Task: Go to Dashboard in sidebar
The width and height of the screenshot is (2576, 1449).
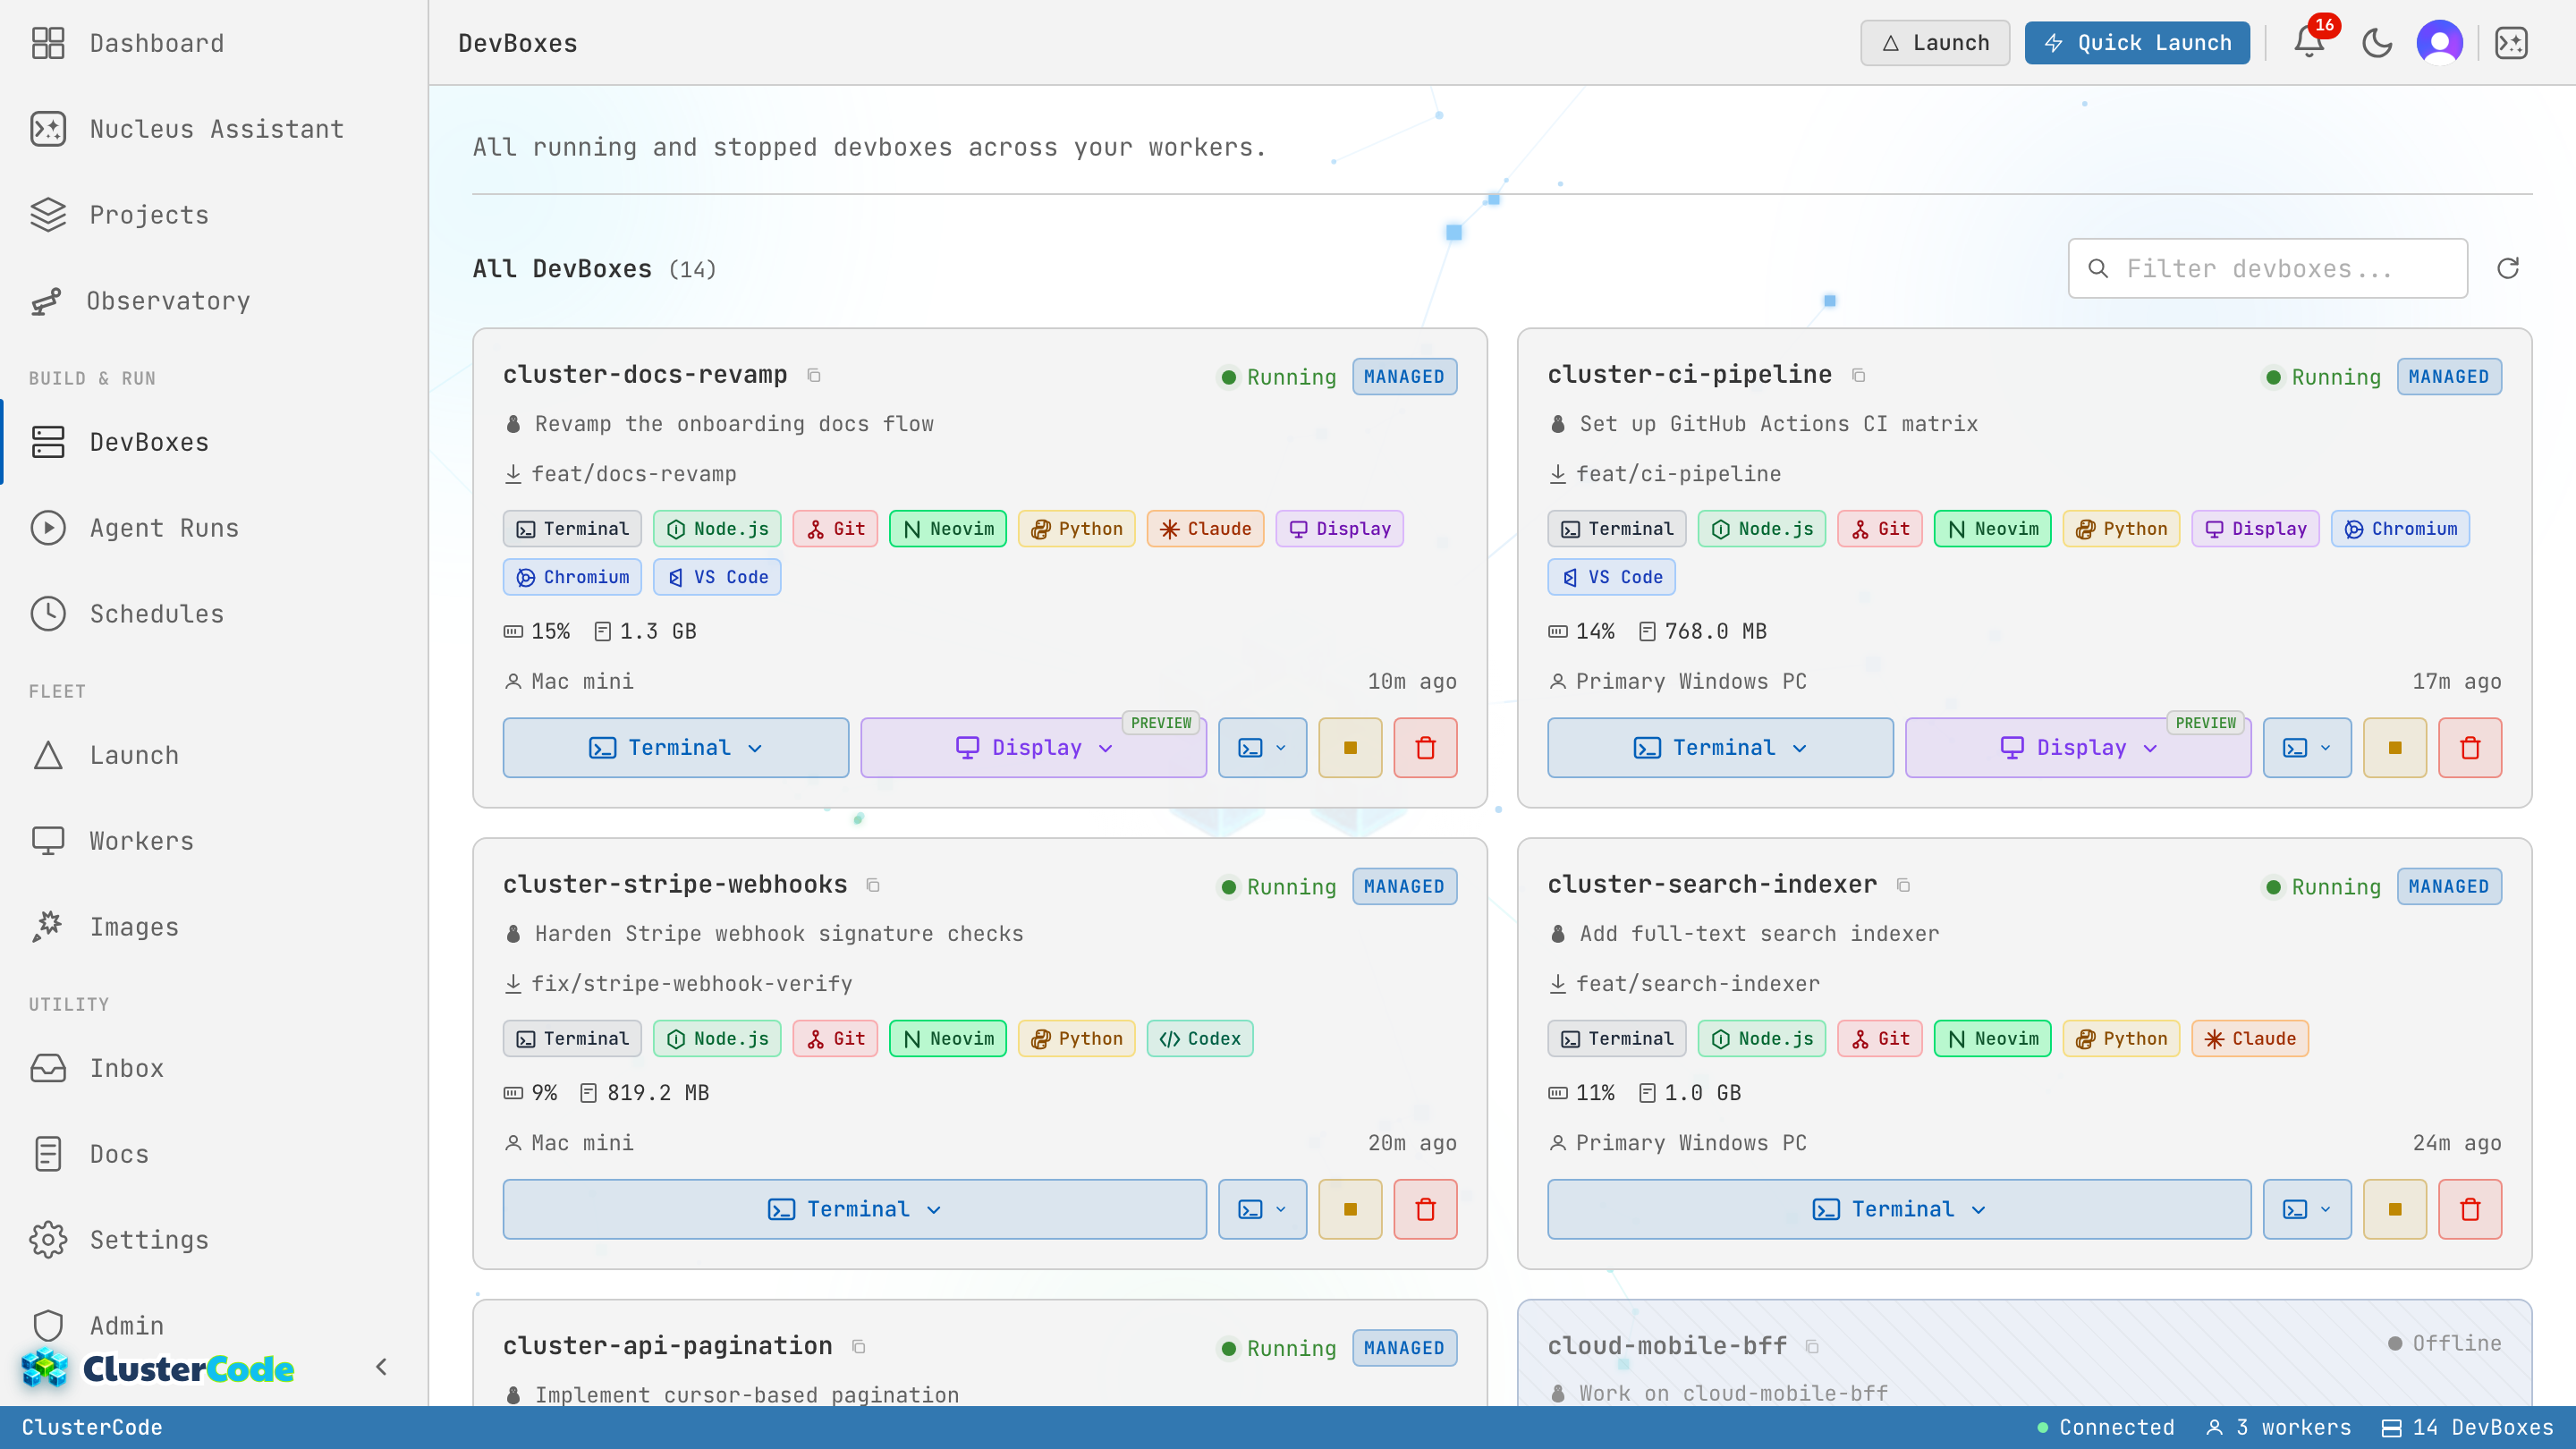Action: pos(214,43)
